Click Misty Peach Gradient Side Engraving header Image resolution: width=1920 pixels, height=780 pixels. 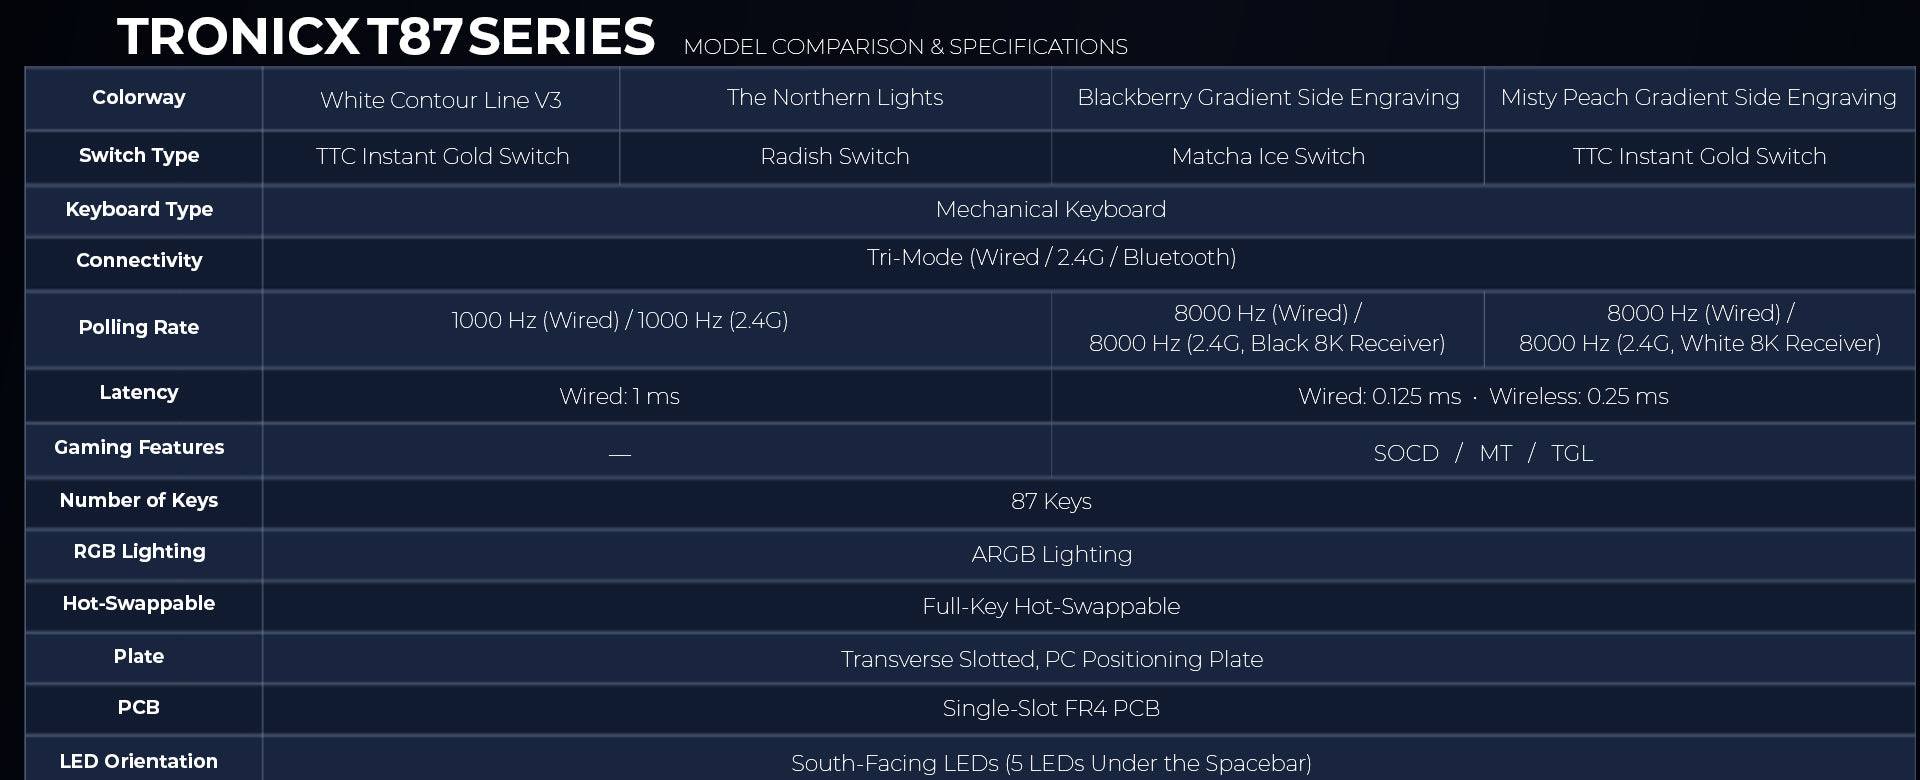click(x=1699, y=99)
